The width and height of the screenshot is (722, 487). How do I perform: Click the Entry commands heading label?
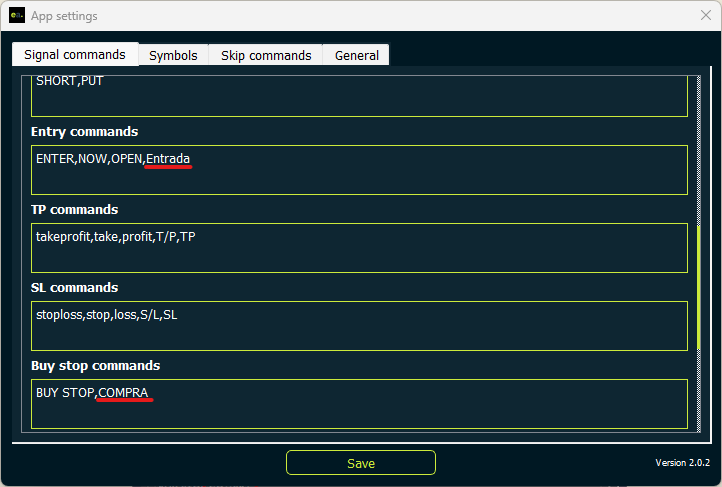click(x=84, y=132)
